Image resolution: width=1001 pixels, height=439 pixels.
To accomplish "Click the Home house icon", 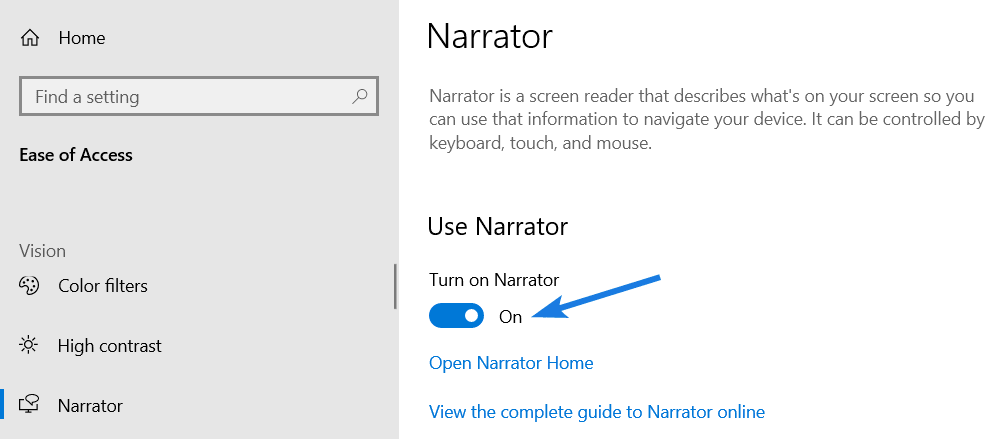I will (29, 38).
